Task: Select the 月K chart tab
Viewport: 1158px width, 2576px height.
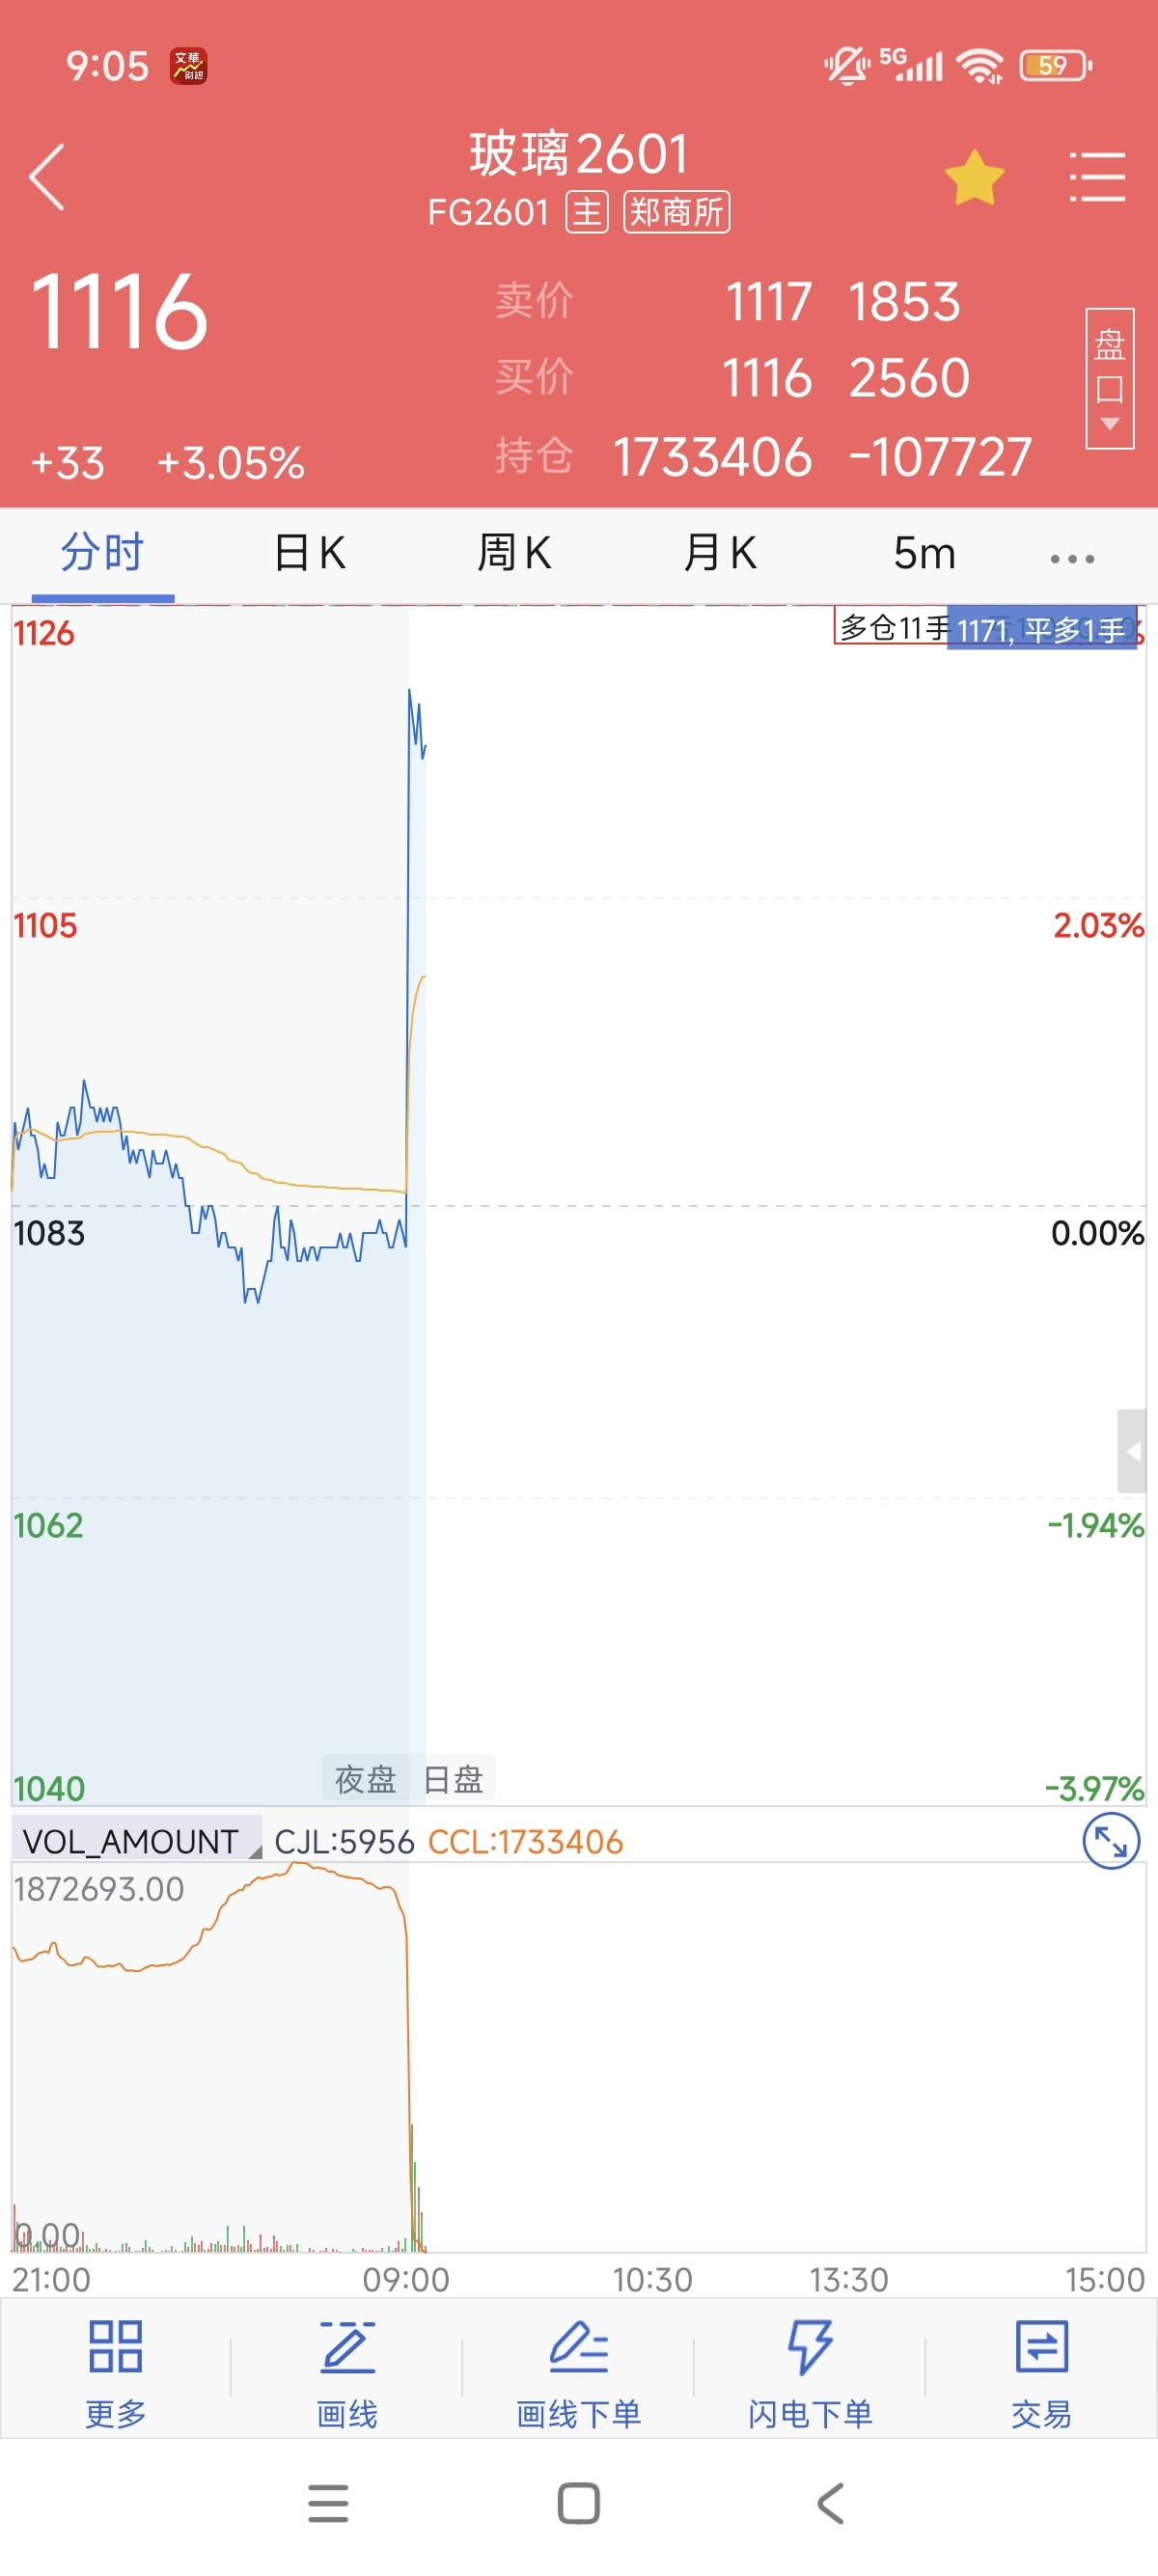Action: tap(720, 553)
